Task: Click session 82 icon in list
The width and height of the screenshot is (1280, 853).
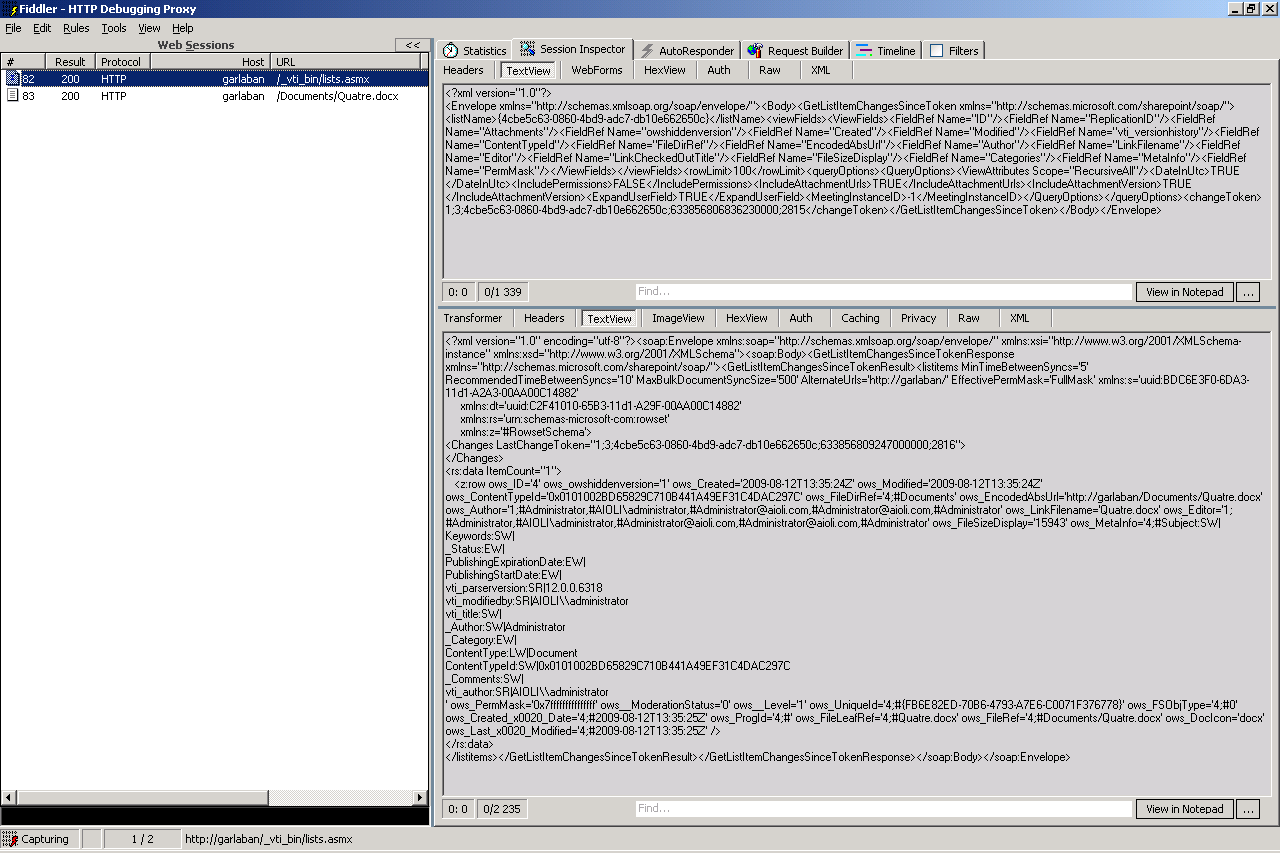Action: [x=13, y=78]
